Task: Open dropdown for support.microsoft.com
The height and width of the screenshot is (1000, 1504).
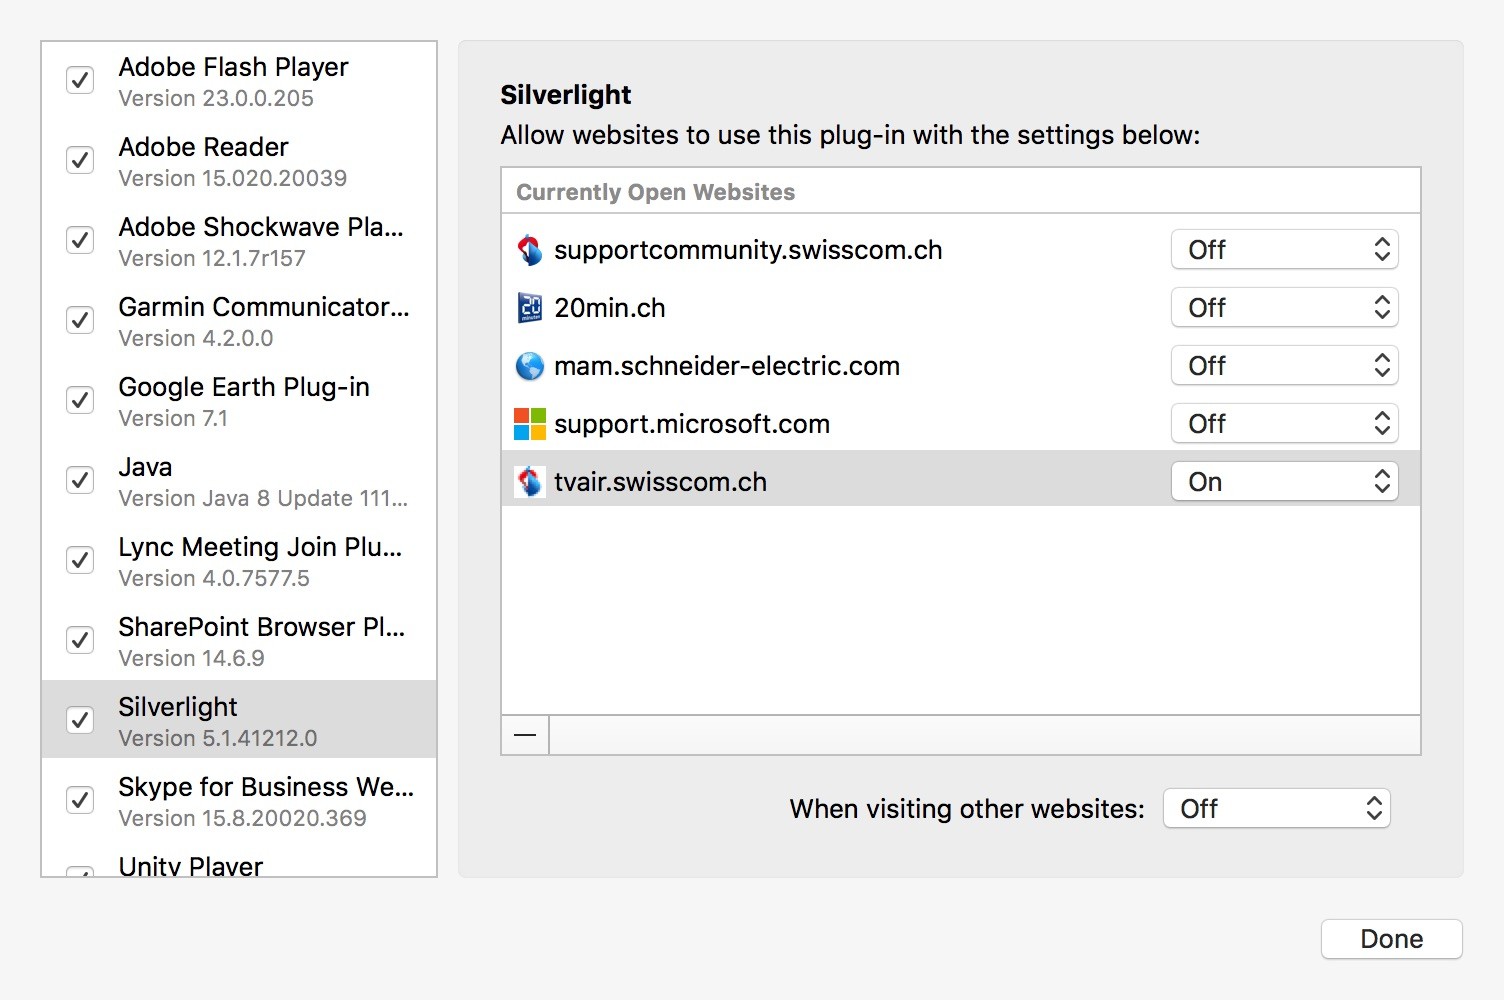Action: click(x=1284, y=424)
